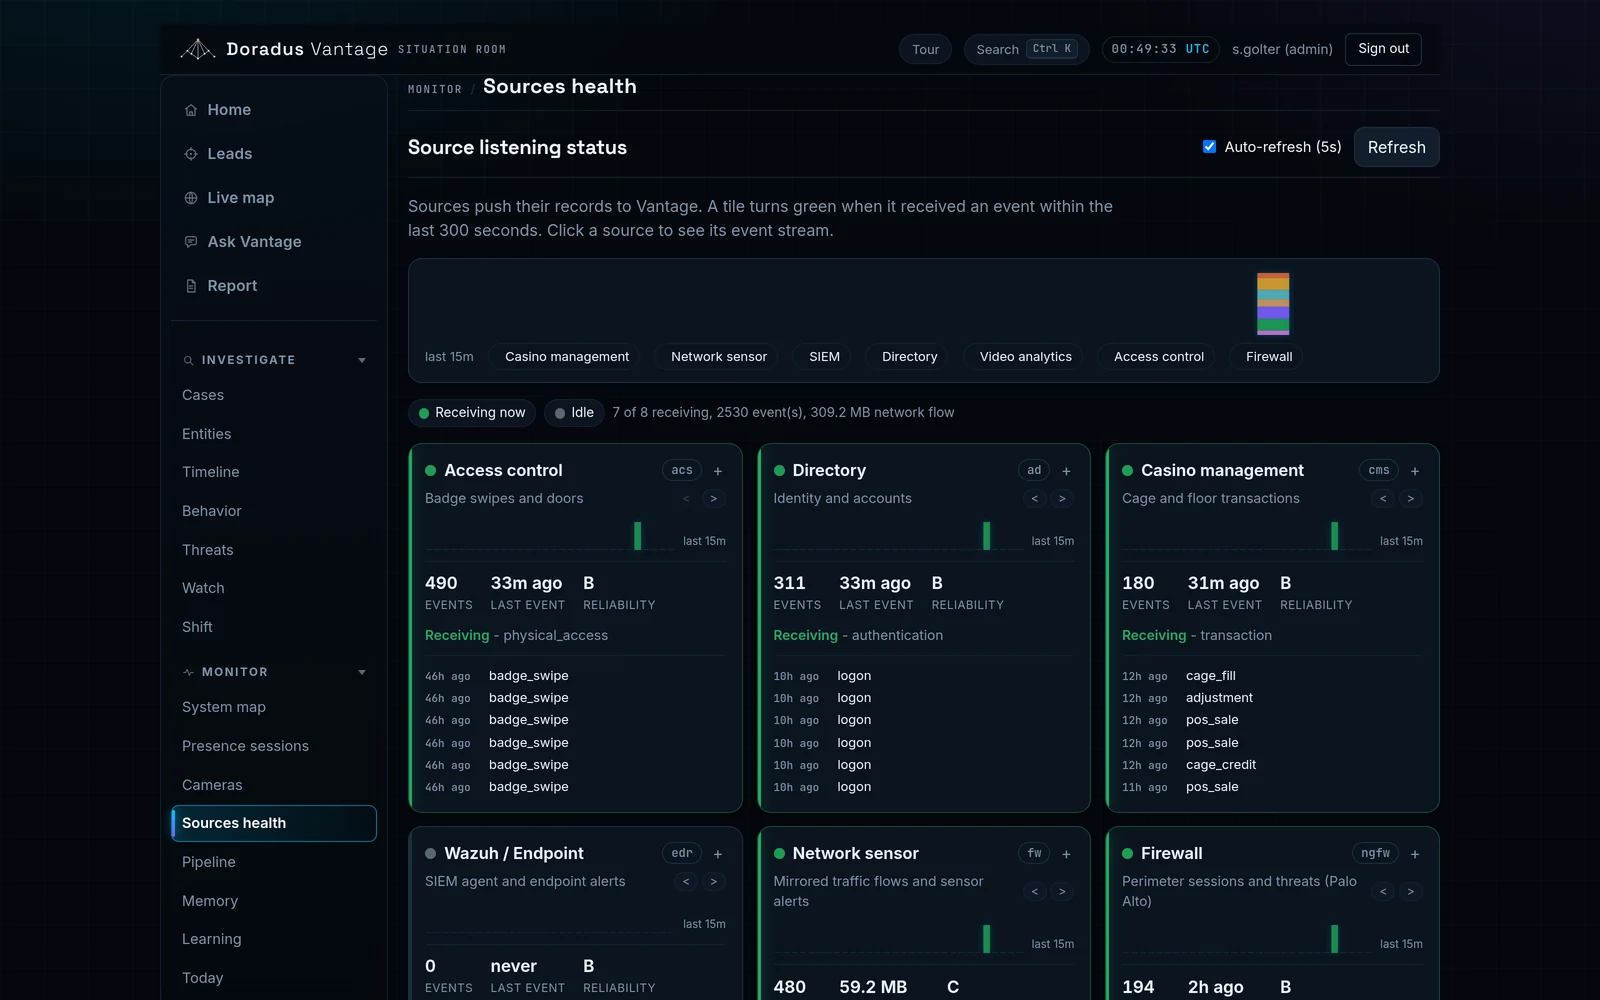The image size is (1600, 1000).
Task: Open the Leads page
Action: pyautogui.click(x=274, y=154)
